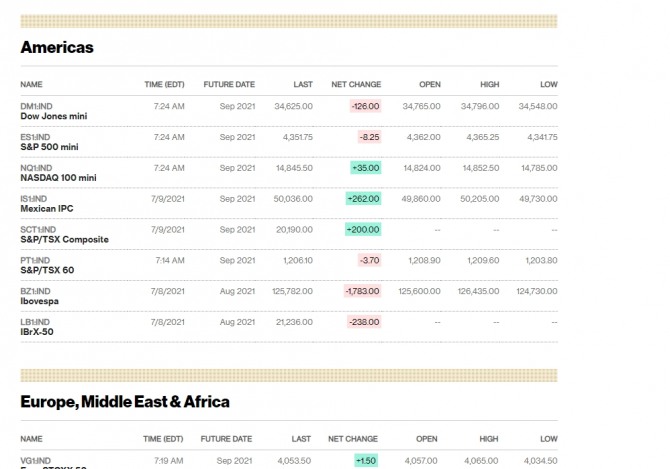
Task: Open the S&P/TSX Composite link
Action: click(64, 240)
